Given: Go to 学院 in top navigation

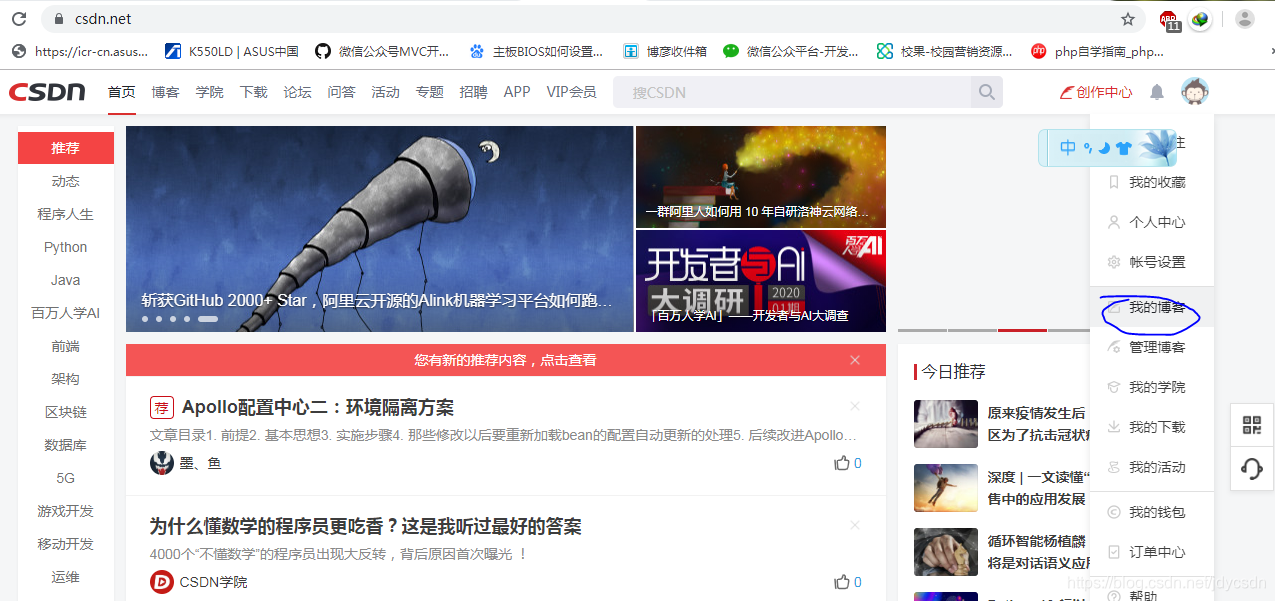Looking at the screenshot, I should pos(209,92).
